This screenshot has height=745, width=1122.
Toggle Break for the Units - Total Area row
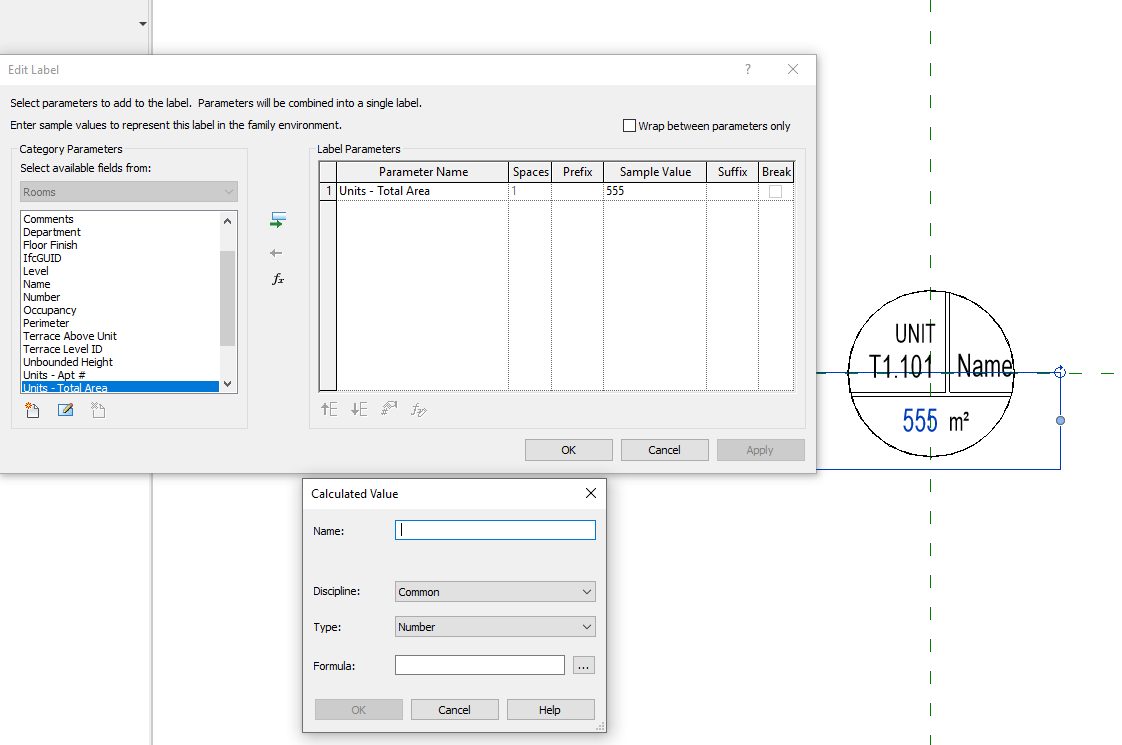[776, 190]
